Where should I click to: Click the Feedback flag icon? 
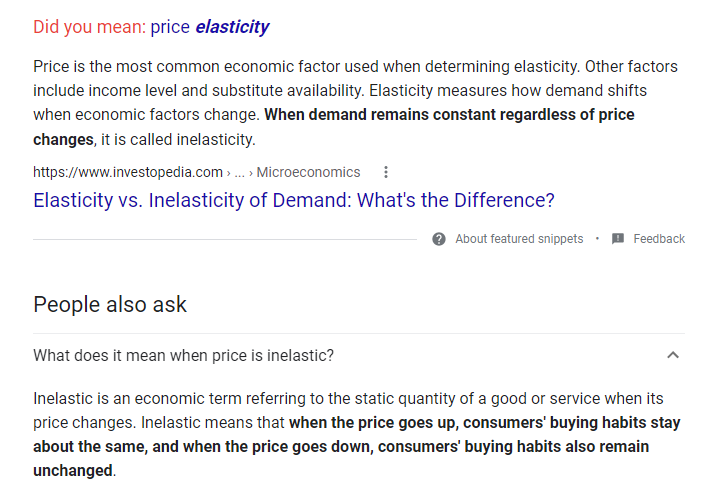618,239
